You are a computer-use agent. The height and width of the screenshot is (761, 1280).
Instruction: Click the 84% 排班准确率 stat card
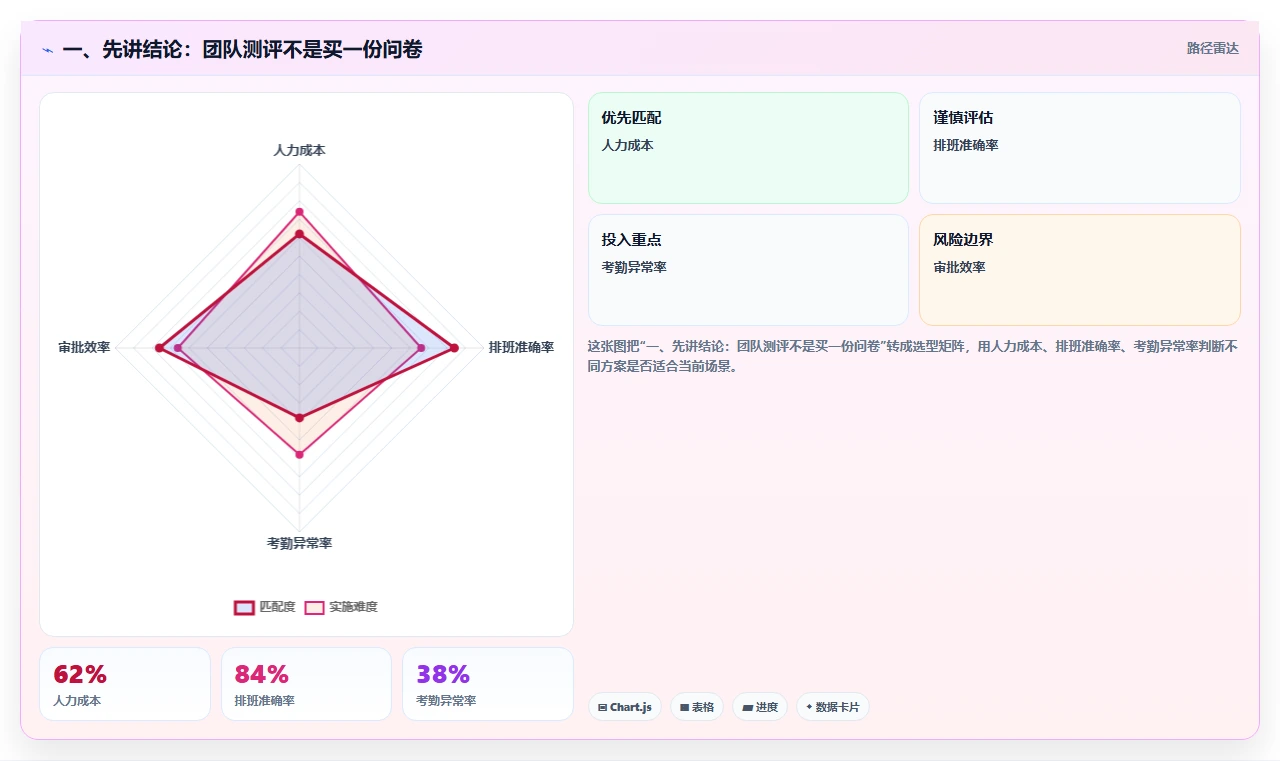pyautogui.click(x=306, y=684)
